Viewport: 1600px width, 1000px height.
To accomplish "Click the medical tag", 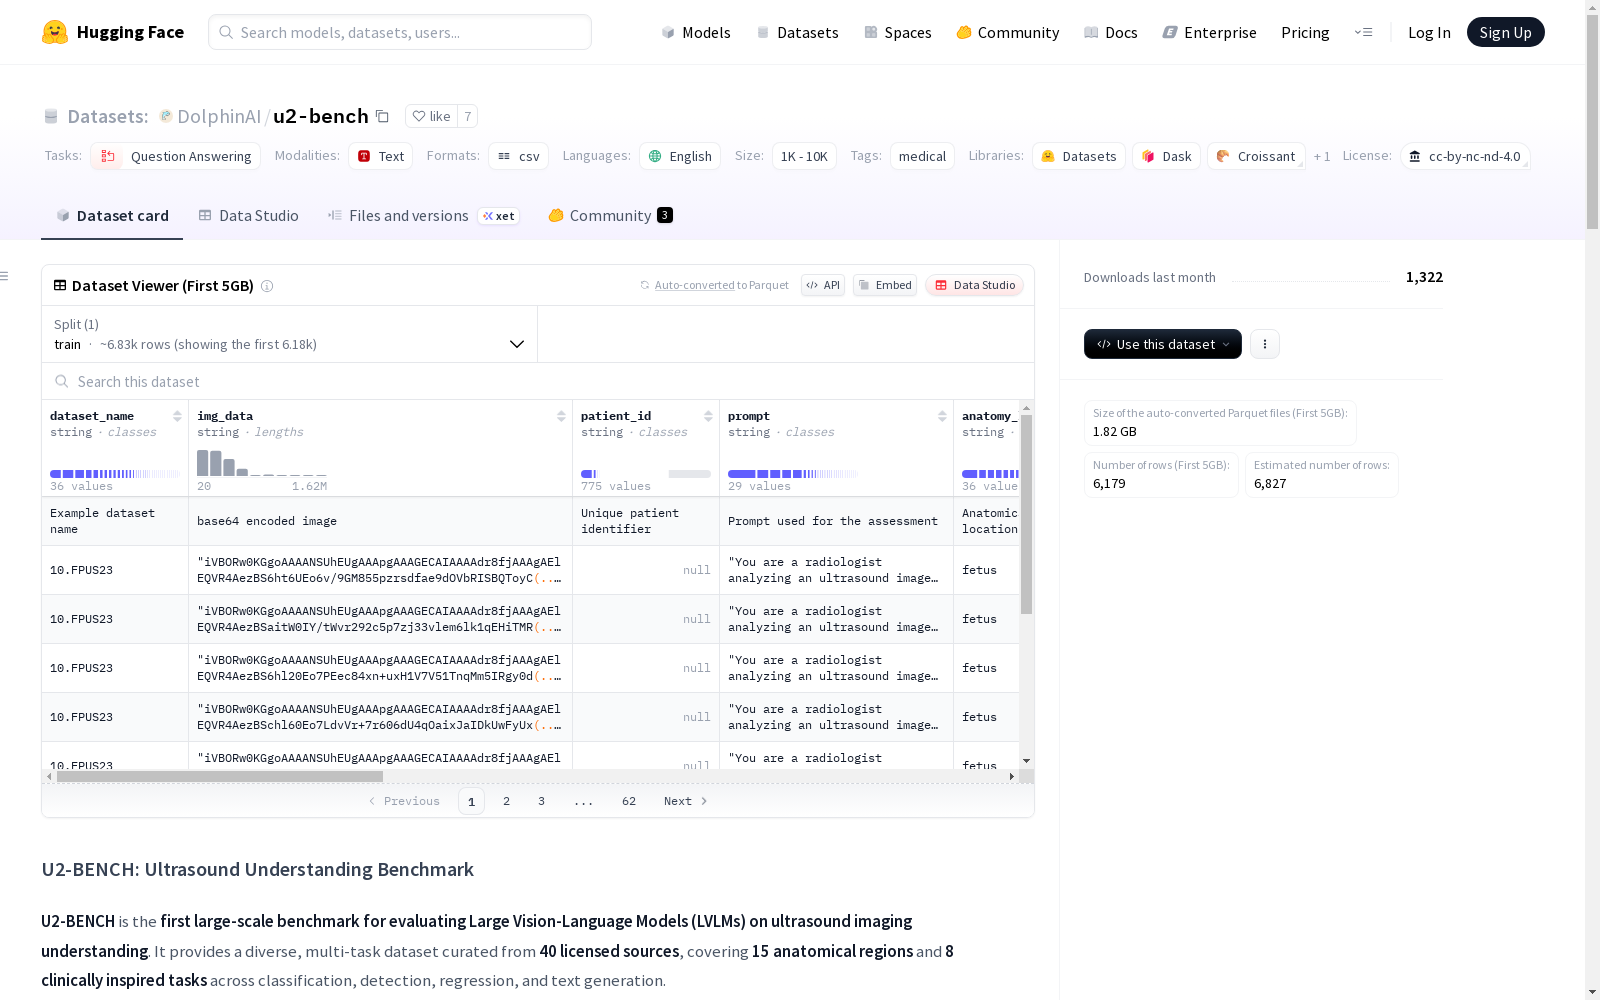I will coord(922,156).
